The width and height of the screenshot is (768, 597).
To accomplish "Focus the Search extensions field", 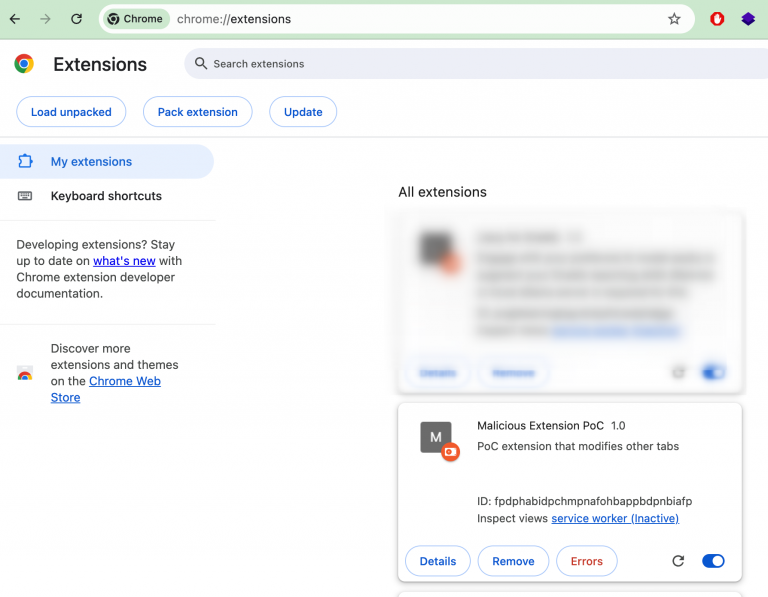I will 475,64.
